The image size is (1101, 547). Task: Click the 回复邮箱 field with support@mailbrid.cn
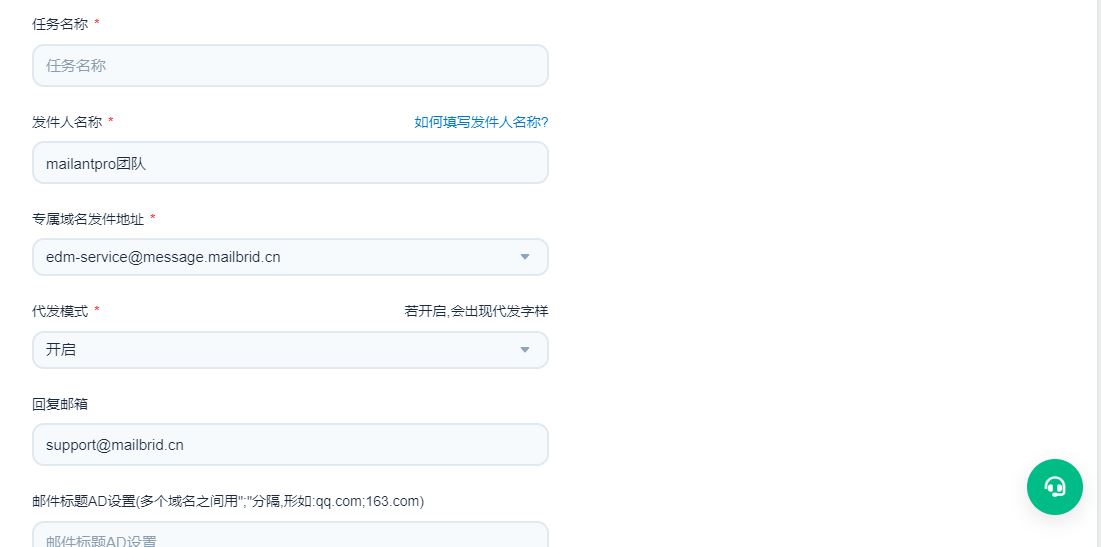290,445
